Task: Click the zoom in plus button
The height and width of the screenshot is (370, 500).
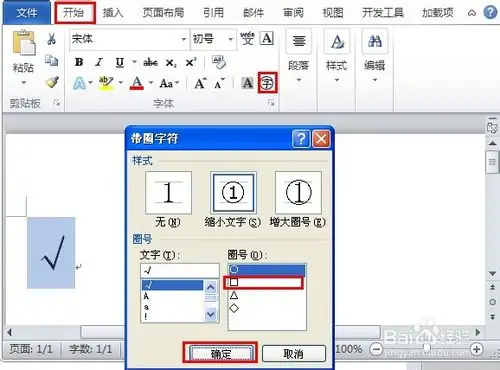Action: coord(476,349)
